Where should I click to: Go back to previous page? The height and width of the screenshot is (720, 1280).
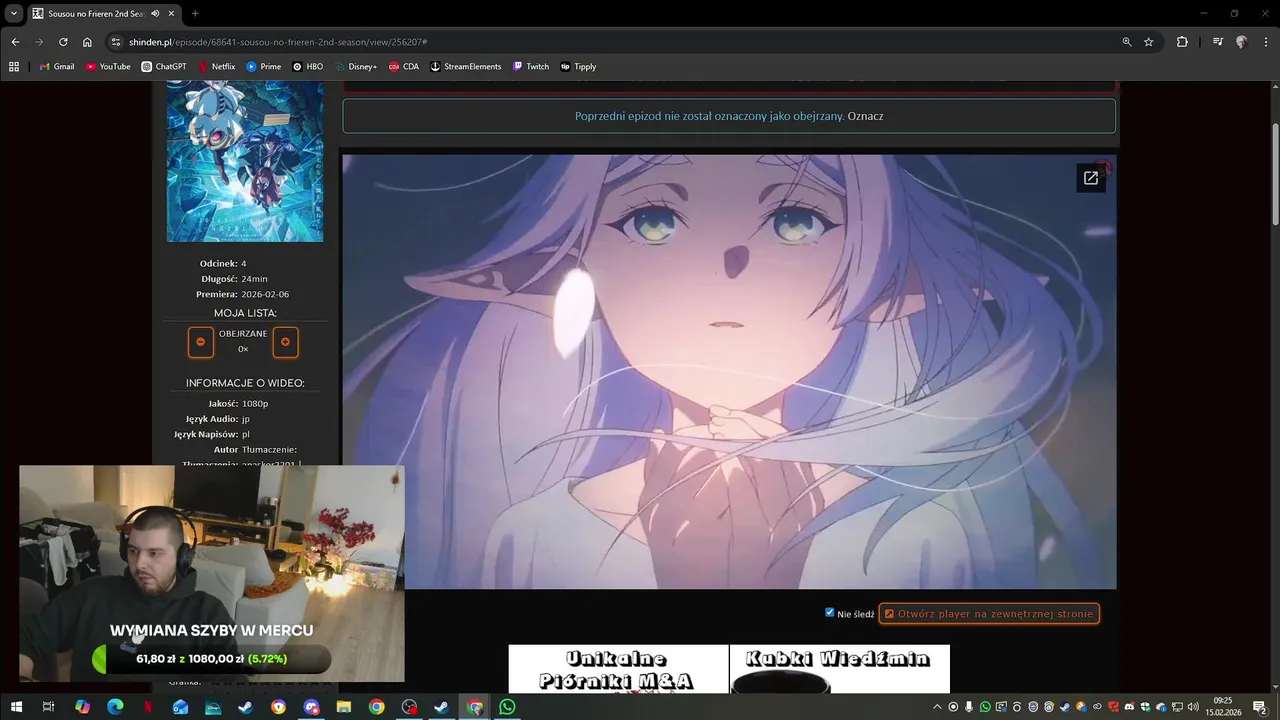(15, 42)
